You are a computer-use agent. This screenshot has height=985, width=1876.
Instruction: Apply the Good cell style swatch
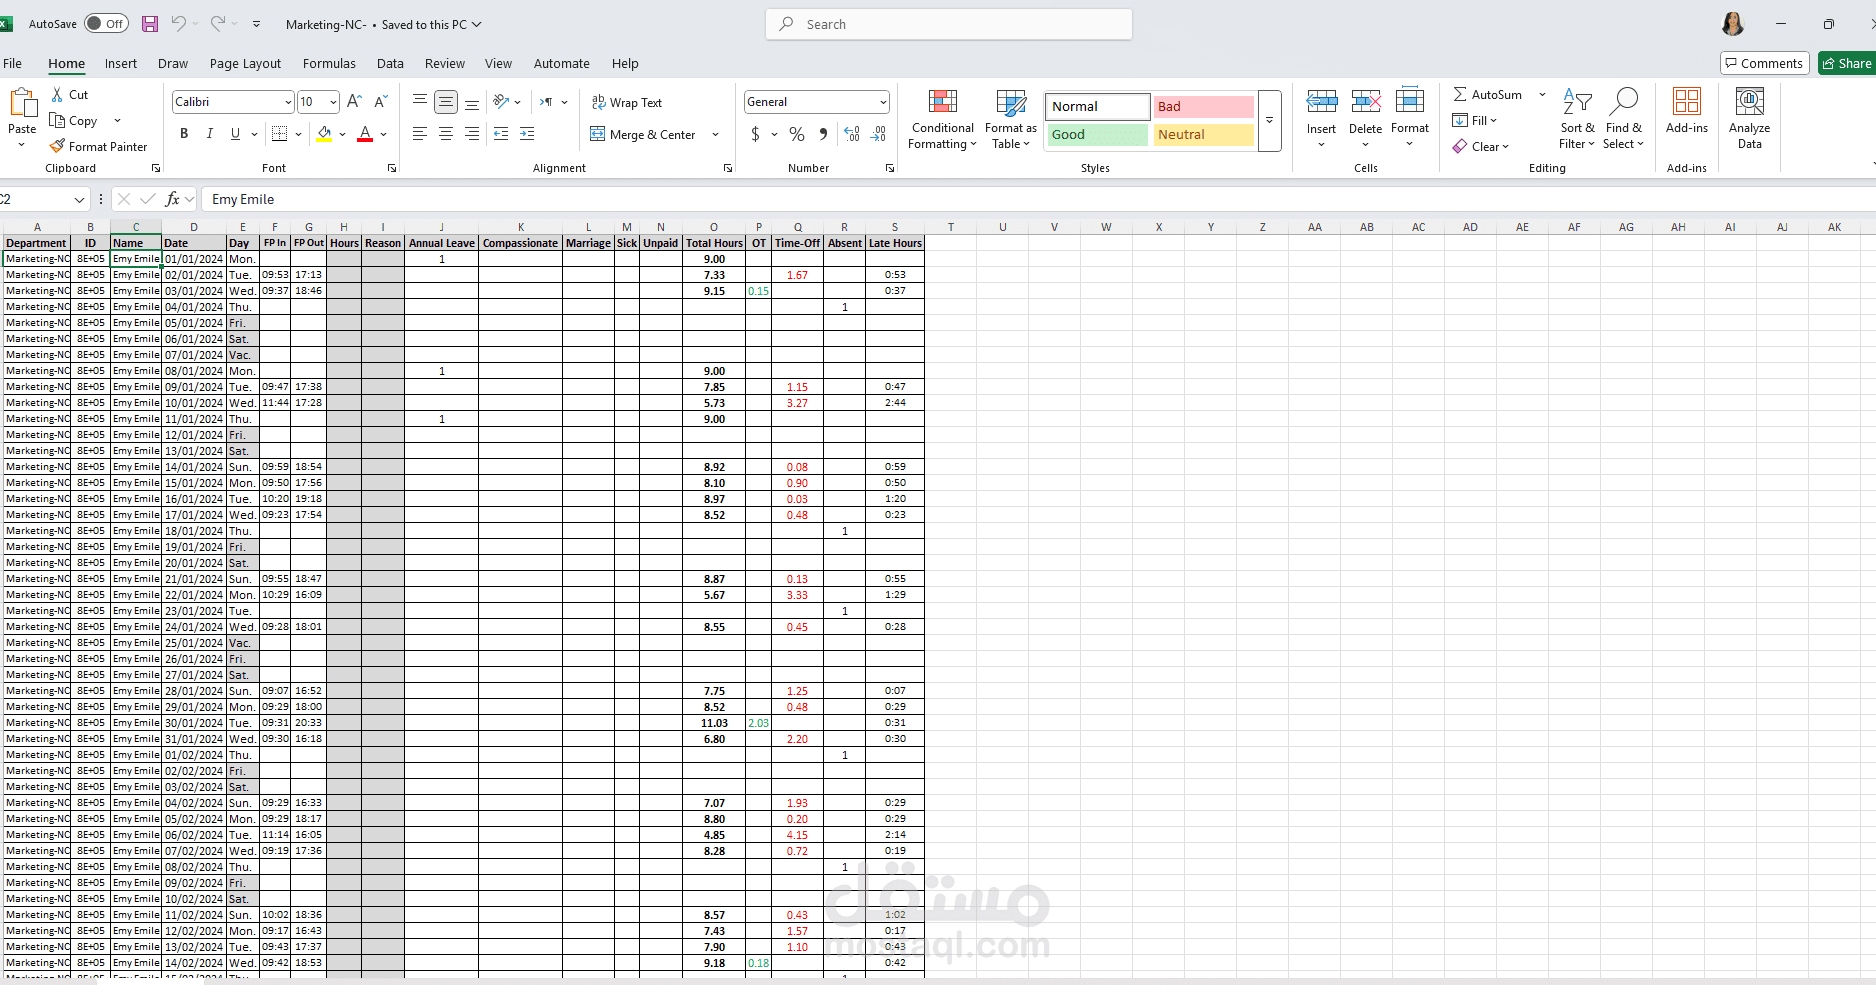[1098, 134]
